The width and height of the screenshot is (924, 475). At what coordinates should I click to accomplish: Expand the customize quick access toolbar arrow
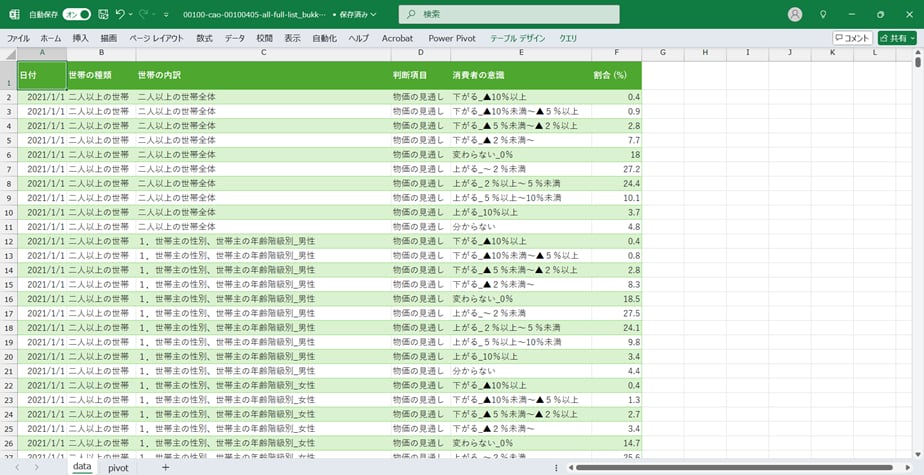[x=166, y=15]
